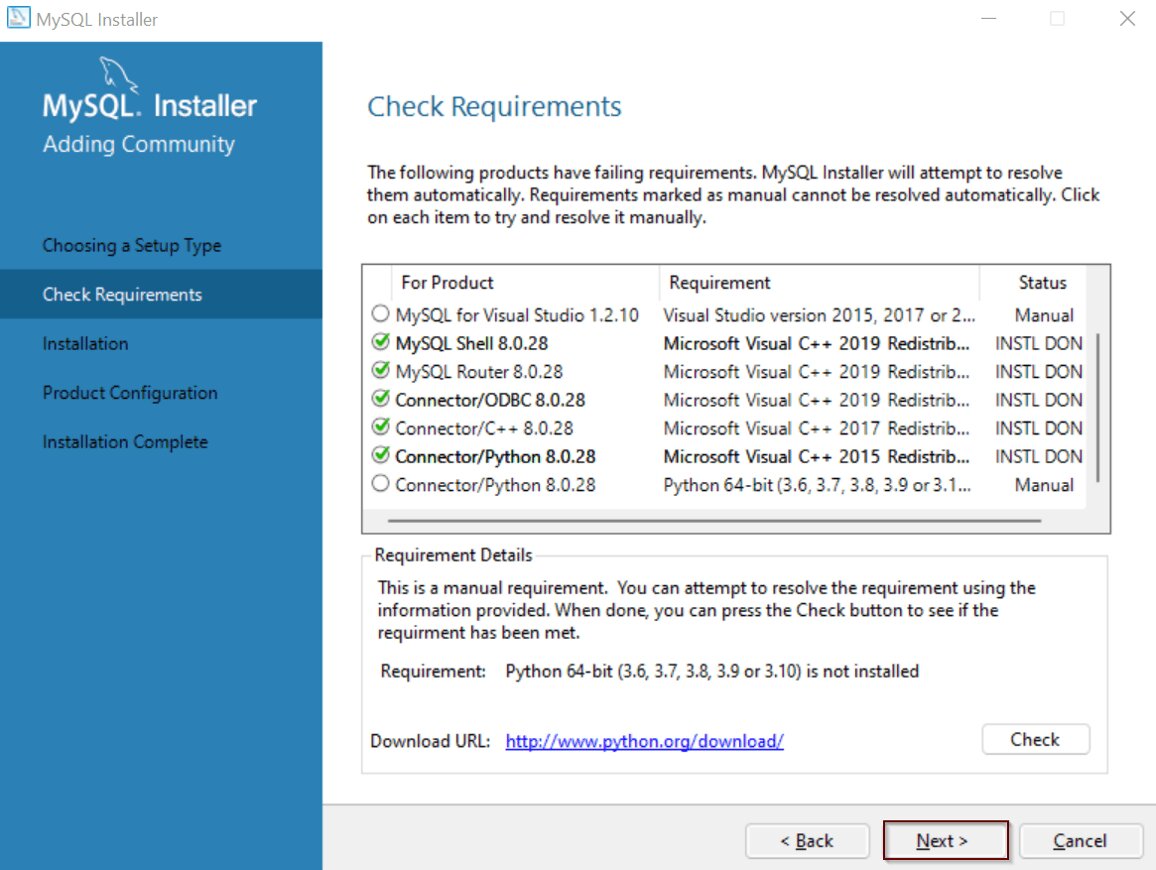Open the python.org download link
Viewport: 1156px width, 870px height.
pyautogui.click(x=644, y=741)
